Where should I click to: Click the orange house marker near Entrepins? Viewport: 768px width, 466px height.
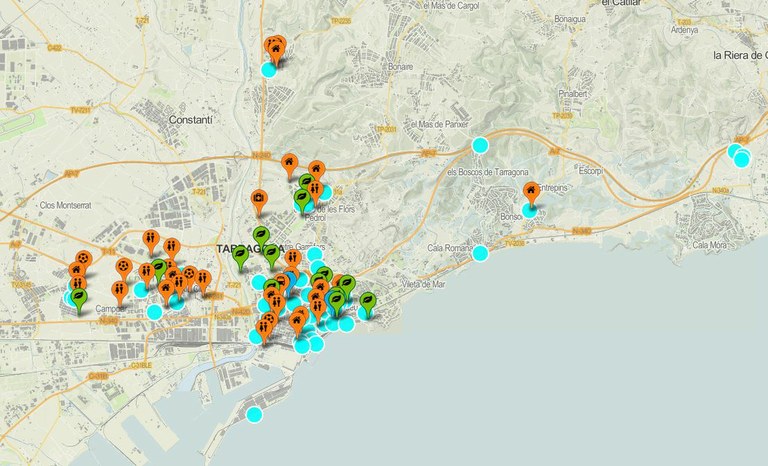point(531,190)
